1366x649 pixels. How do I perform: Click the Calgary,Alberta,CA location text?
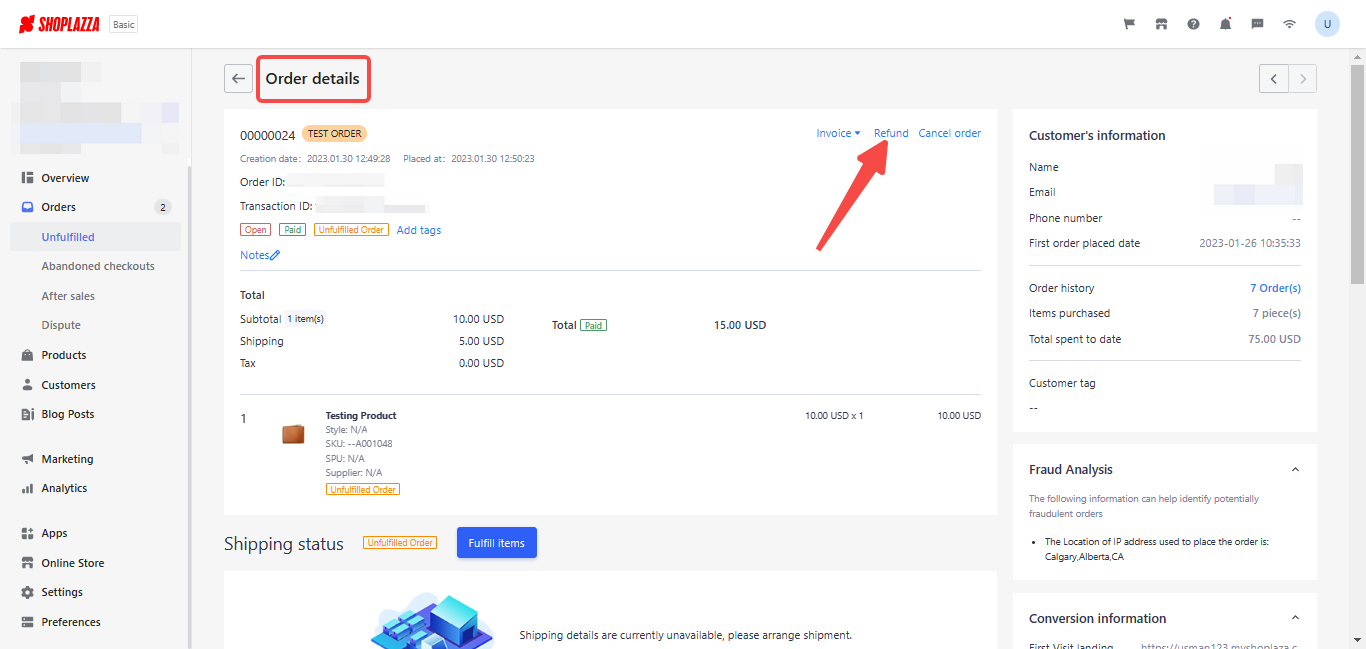[x=1084, y=557]
